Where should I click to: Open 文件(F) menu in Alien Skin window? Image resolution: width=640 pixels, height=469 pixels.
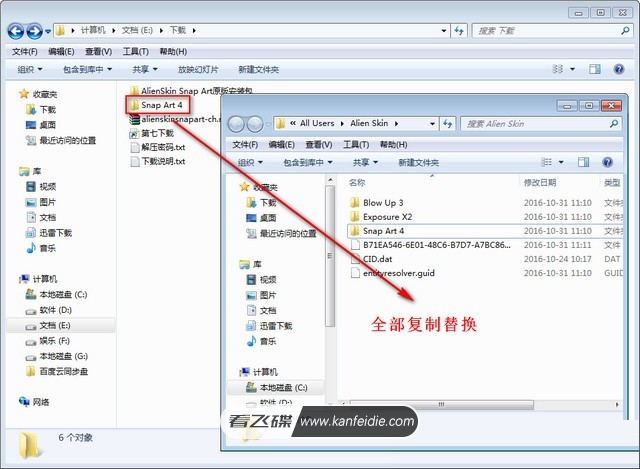(245, 144)
